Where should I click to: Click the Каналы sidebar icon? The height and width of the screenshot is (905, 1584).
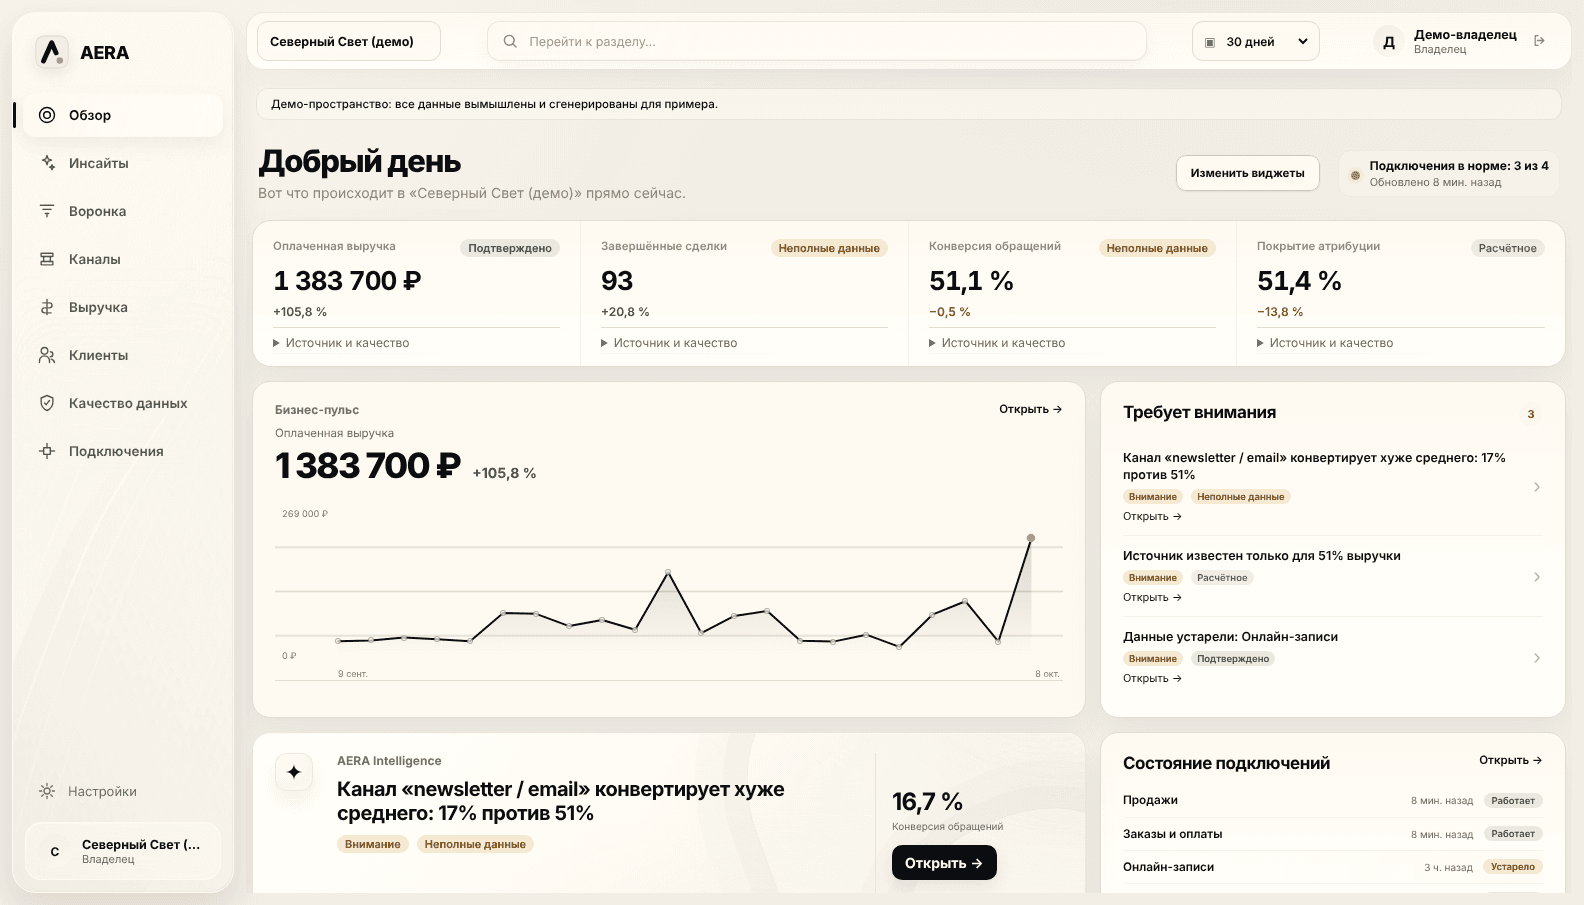click(x=47, y=259)
